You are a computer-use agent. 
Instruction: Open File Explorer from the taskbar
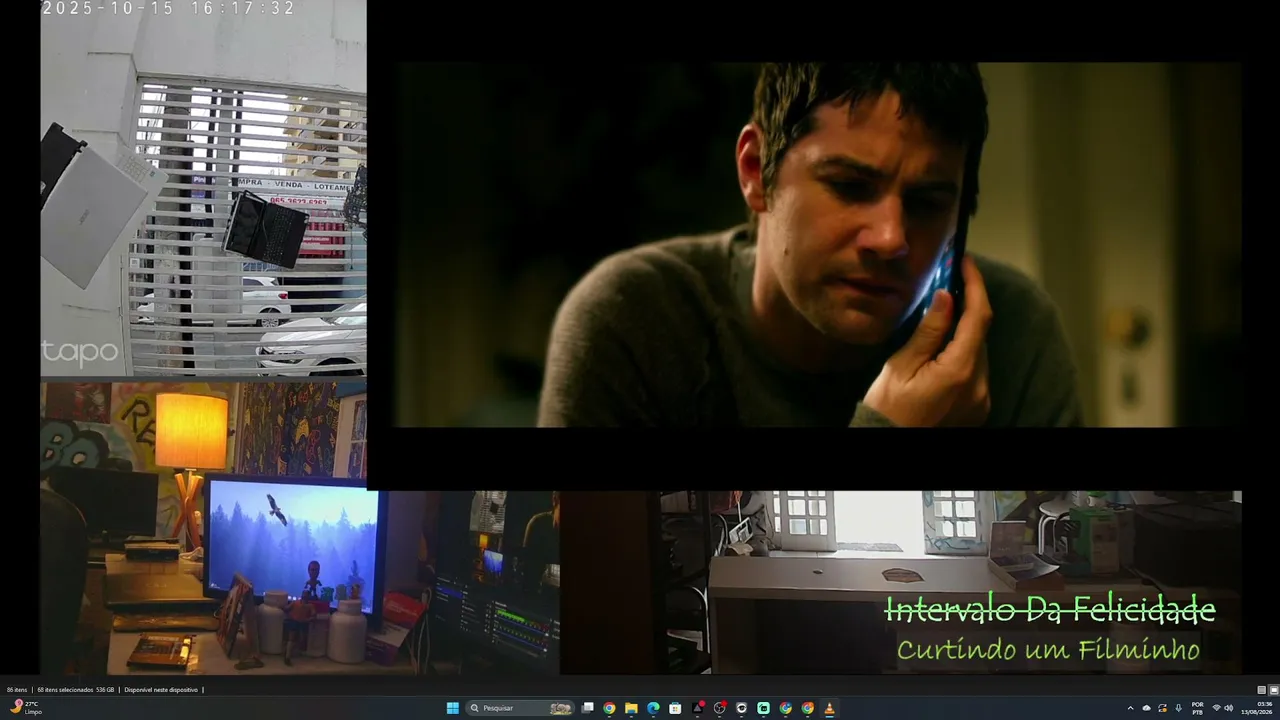pyautogui.click(x=631, y=708)
